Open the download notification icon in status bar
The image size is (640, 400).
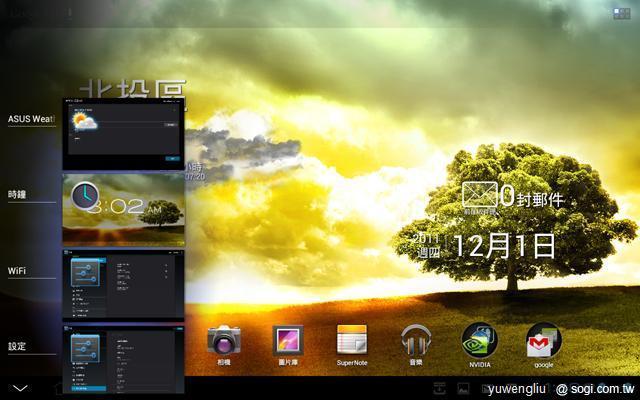[x=440, y=388]
